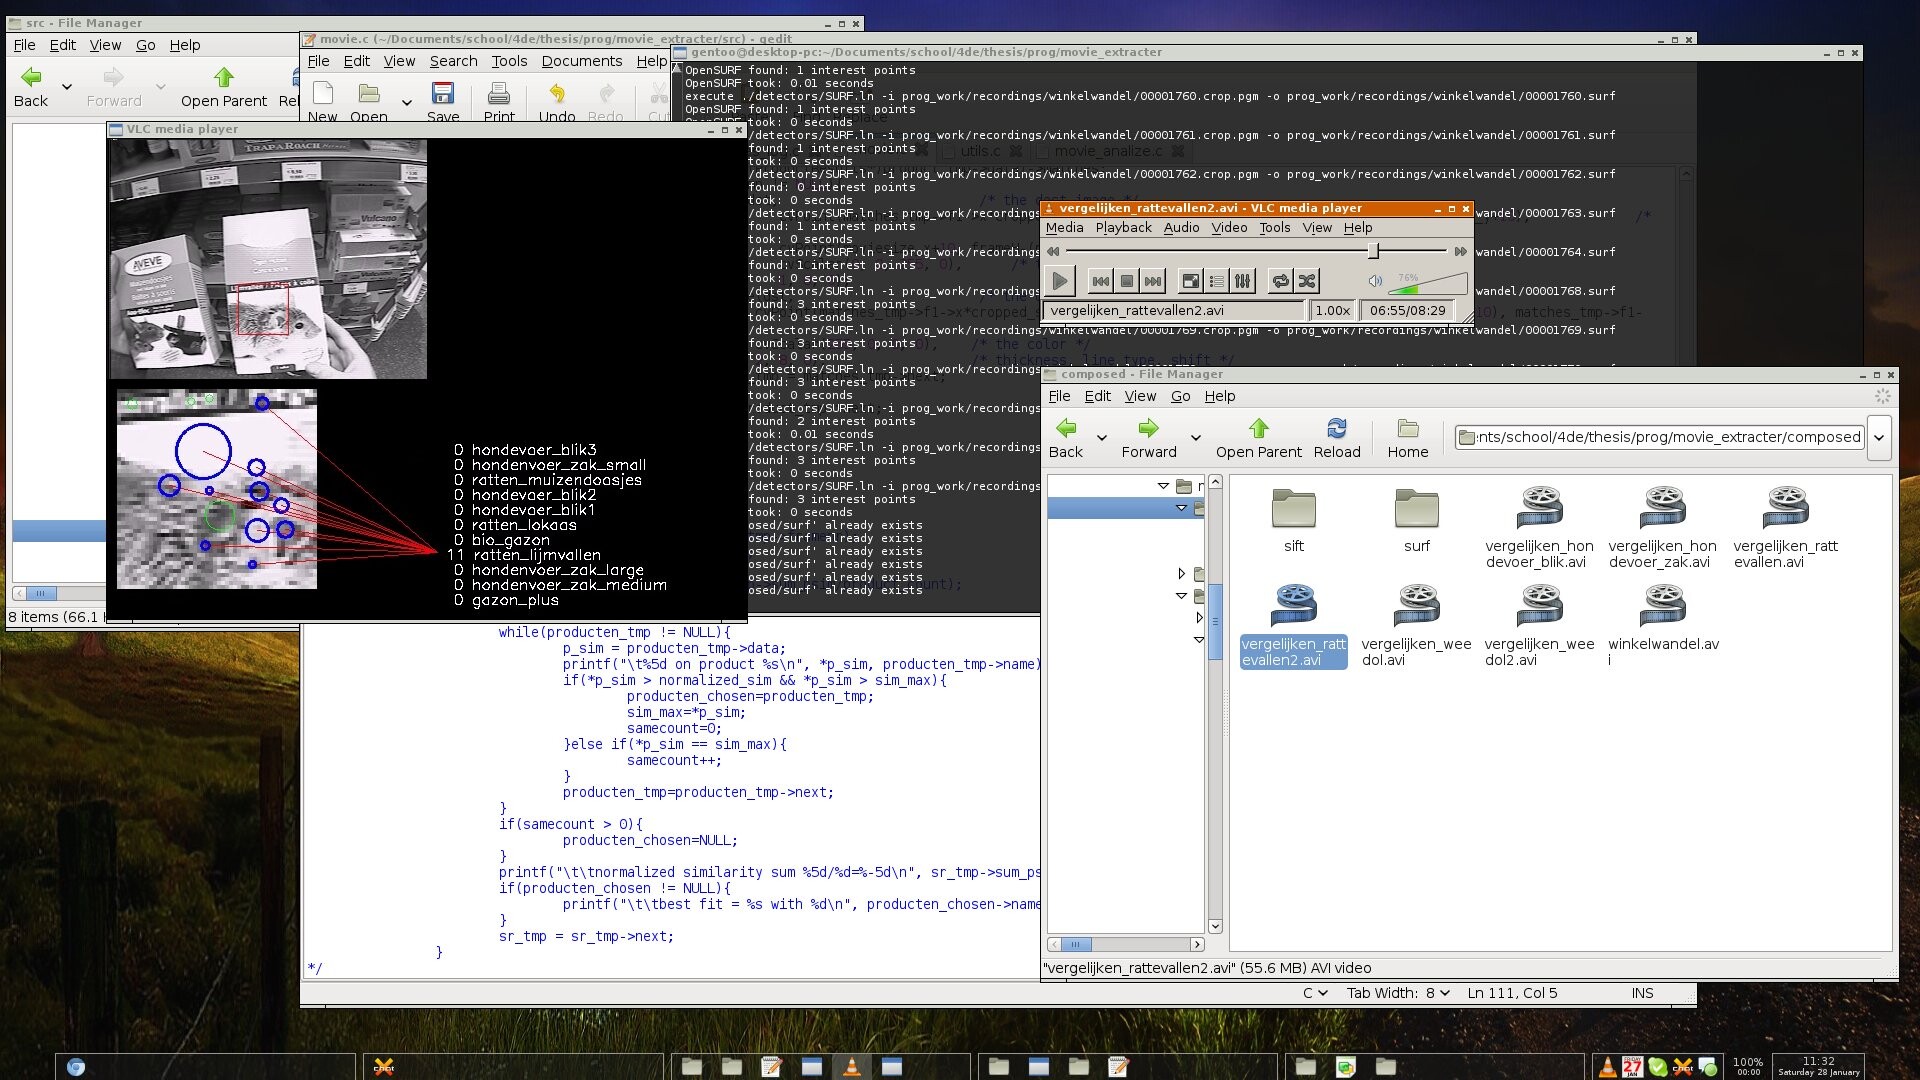The image size is (1920, 1080).
Task: Toggle VLC fullscreen mode icon
Action: click(1190, 281)
